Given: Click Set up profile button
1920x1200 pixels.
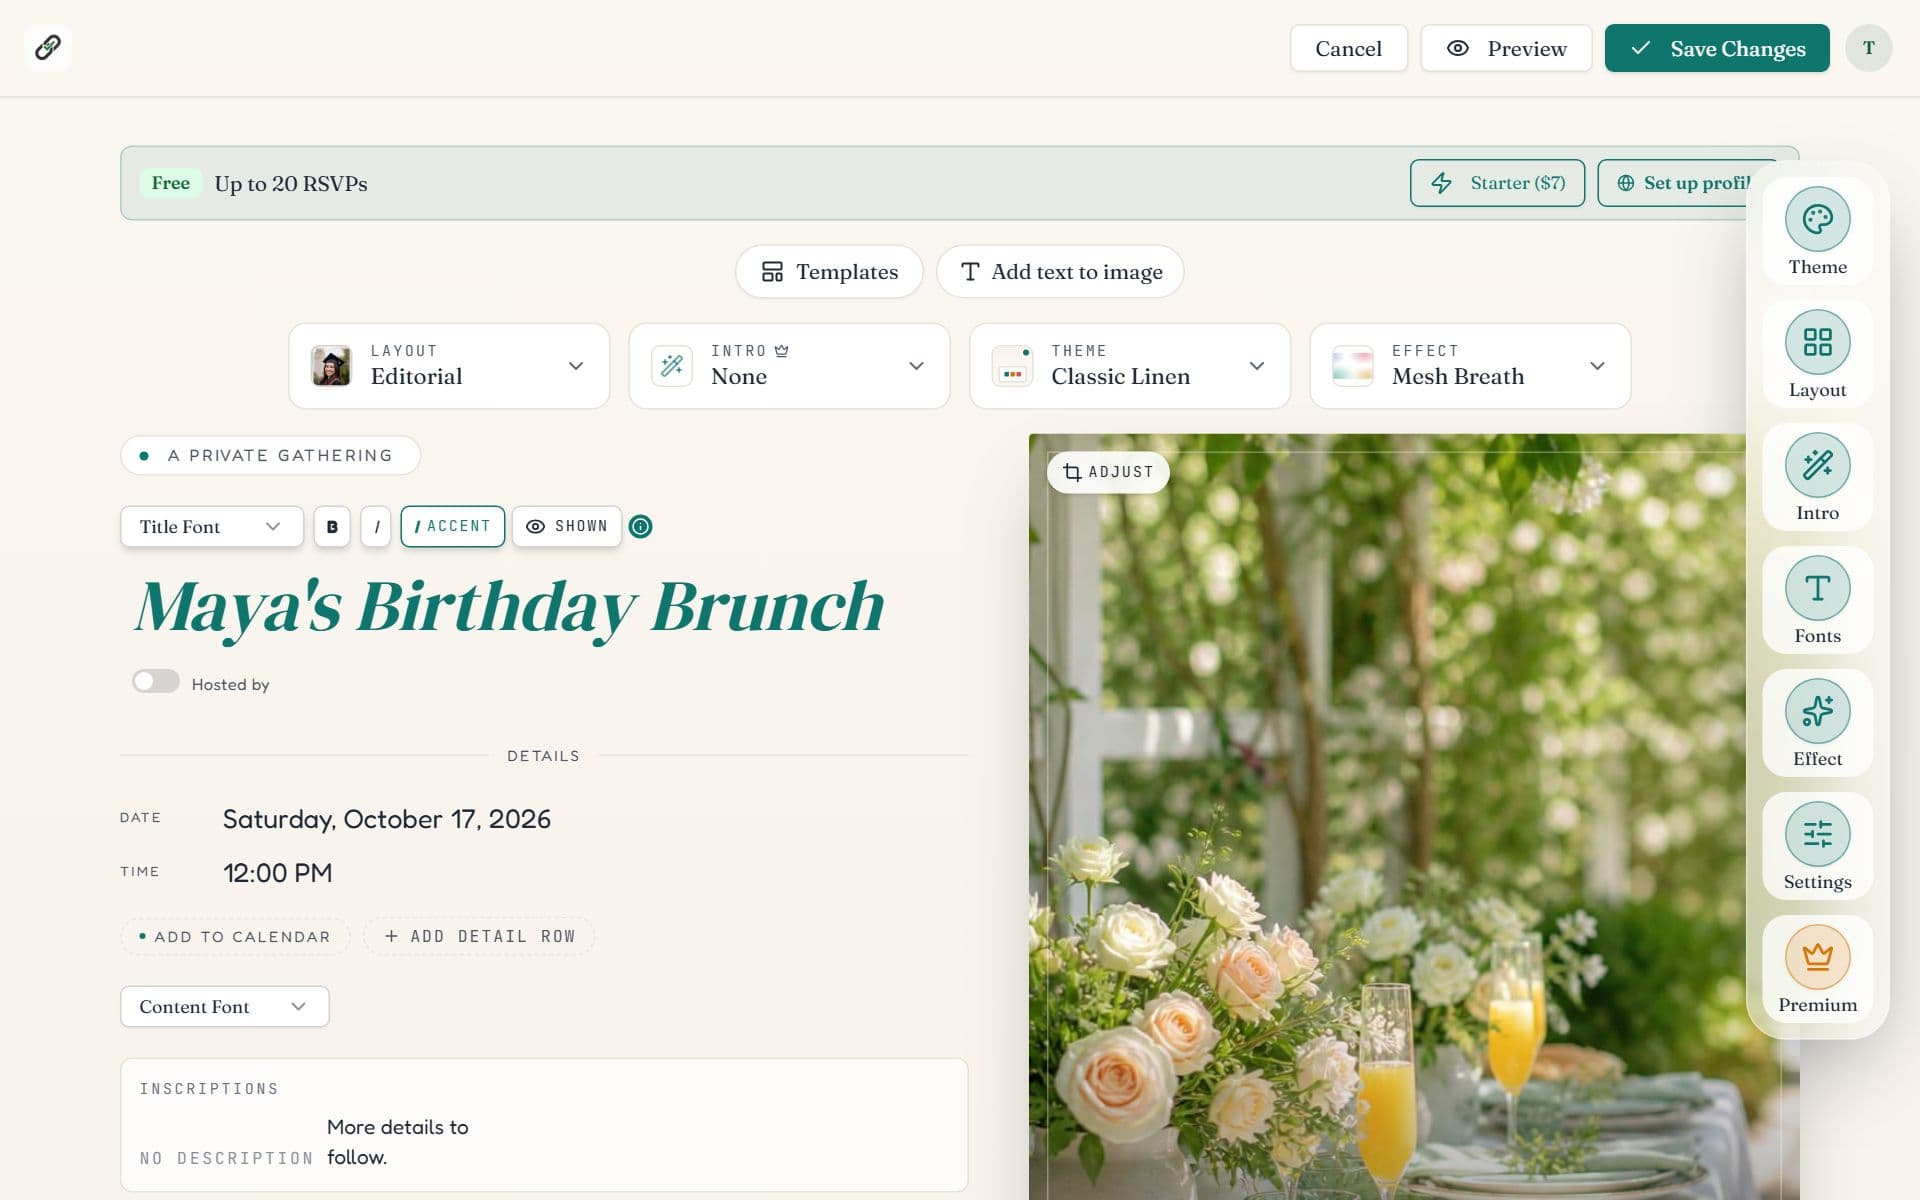Looking at the screenshot, I should pyautogui.click(x=1688, y=183).
